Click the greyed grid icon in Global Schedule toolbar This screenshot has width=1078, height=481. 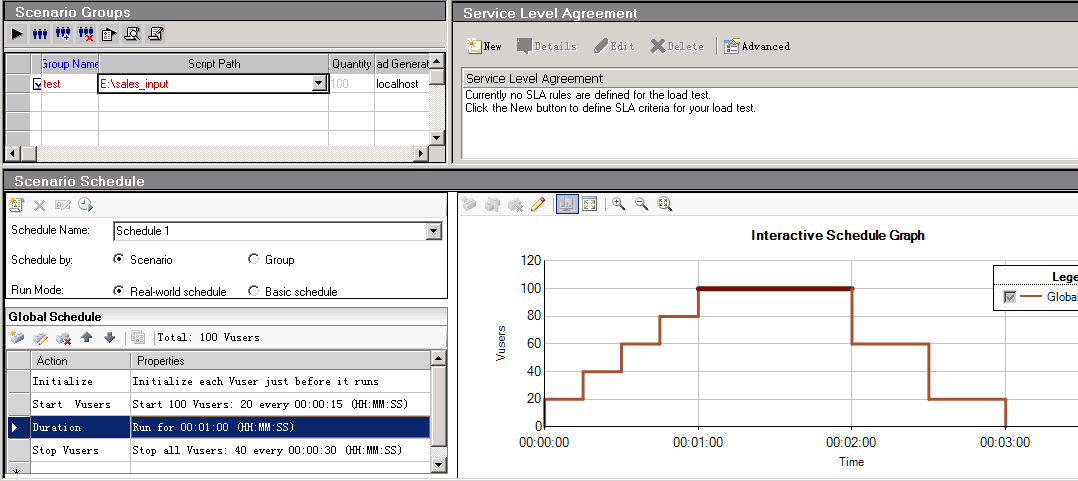[138, 337]
